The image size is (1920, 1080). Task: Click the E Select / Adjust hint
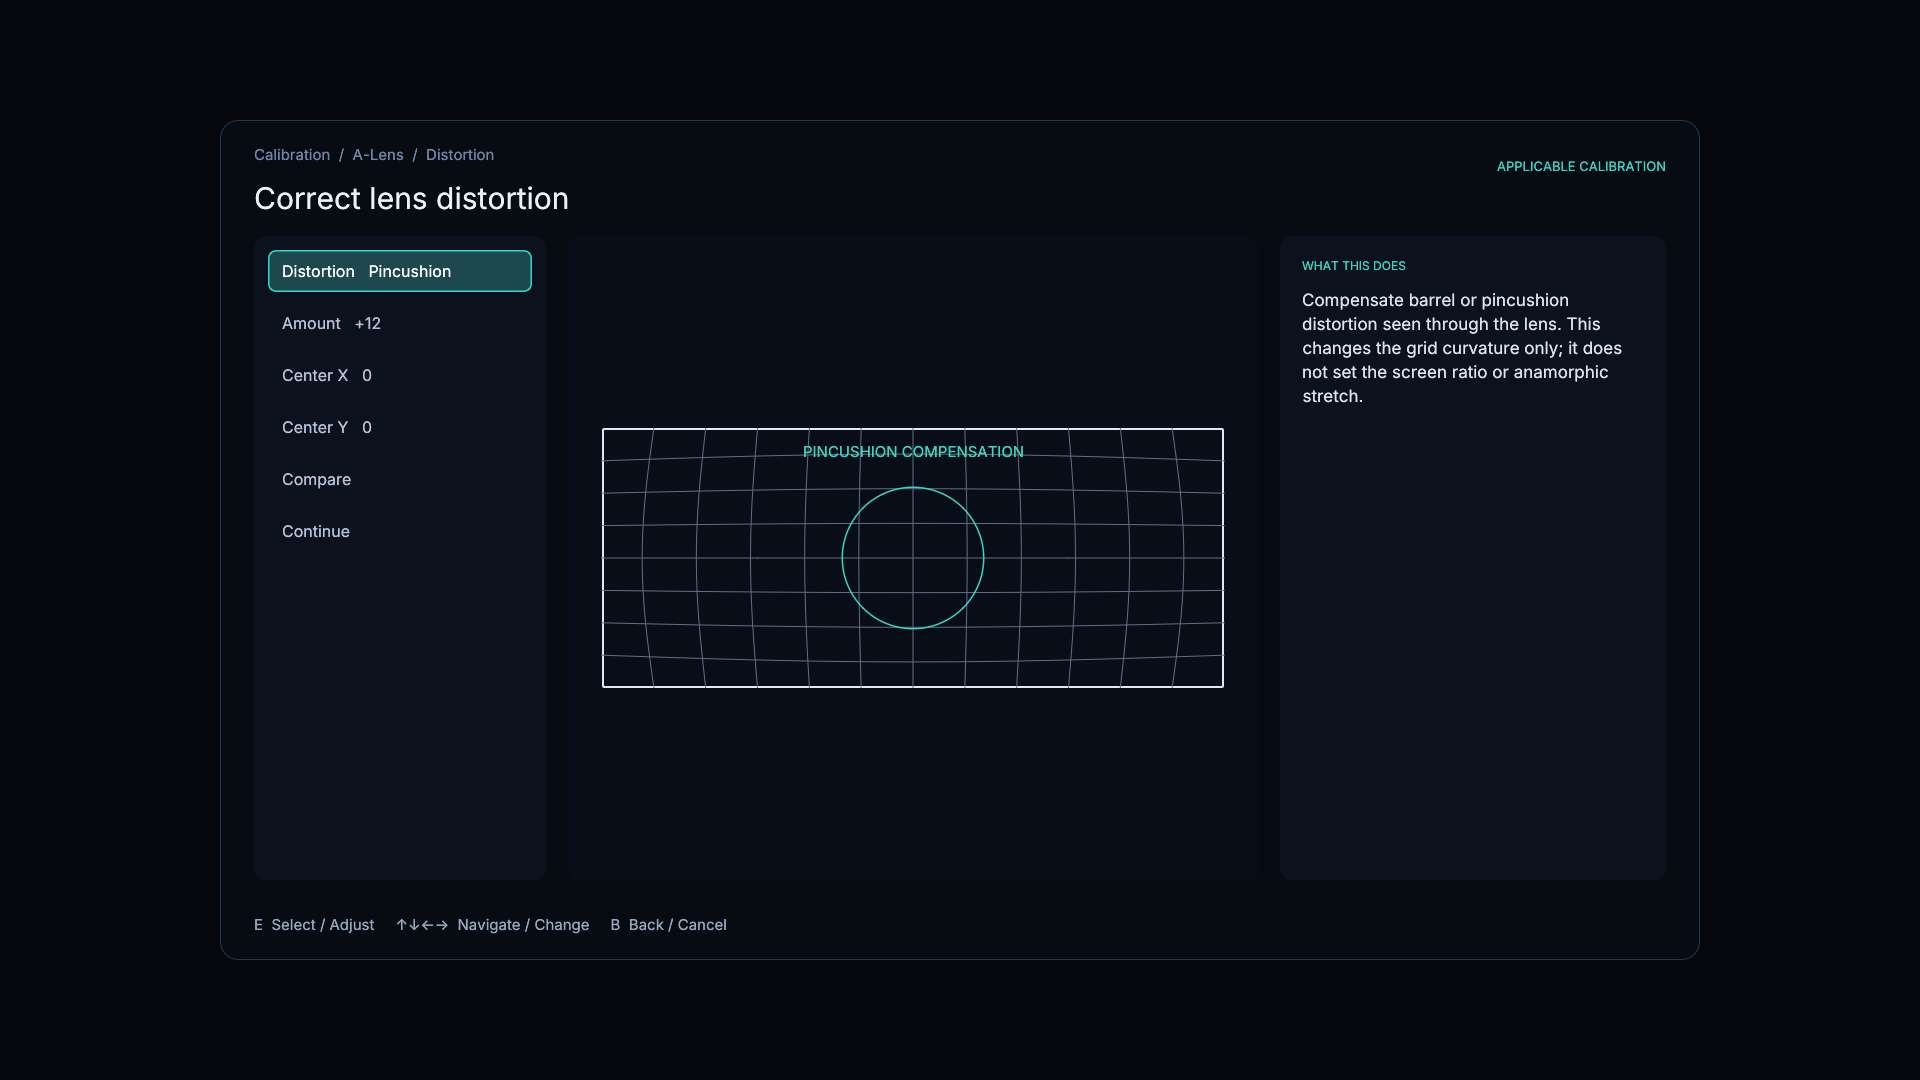[x=314, y=925]
